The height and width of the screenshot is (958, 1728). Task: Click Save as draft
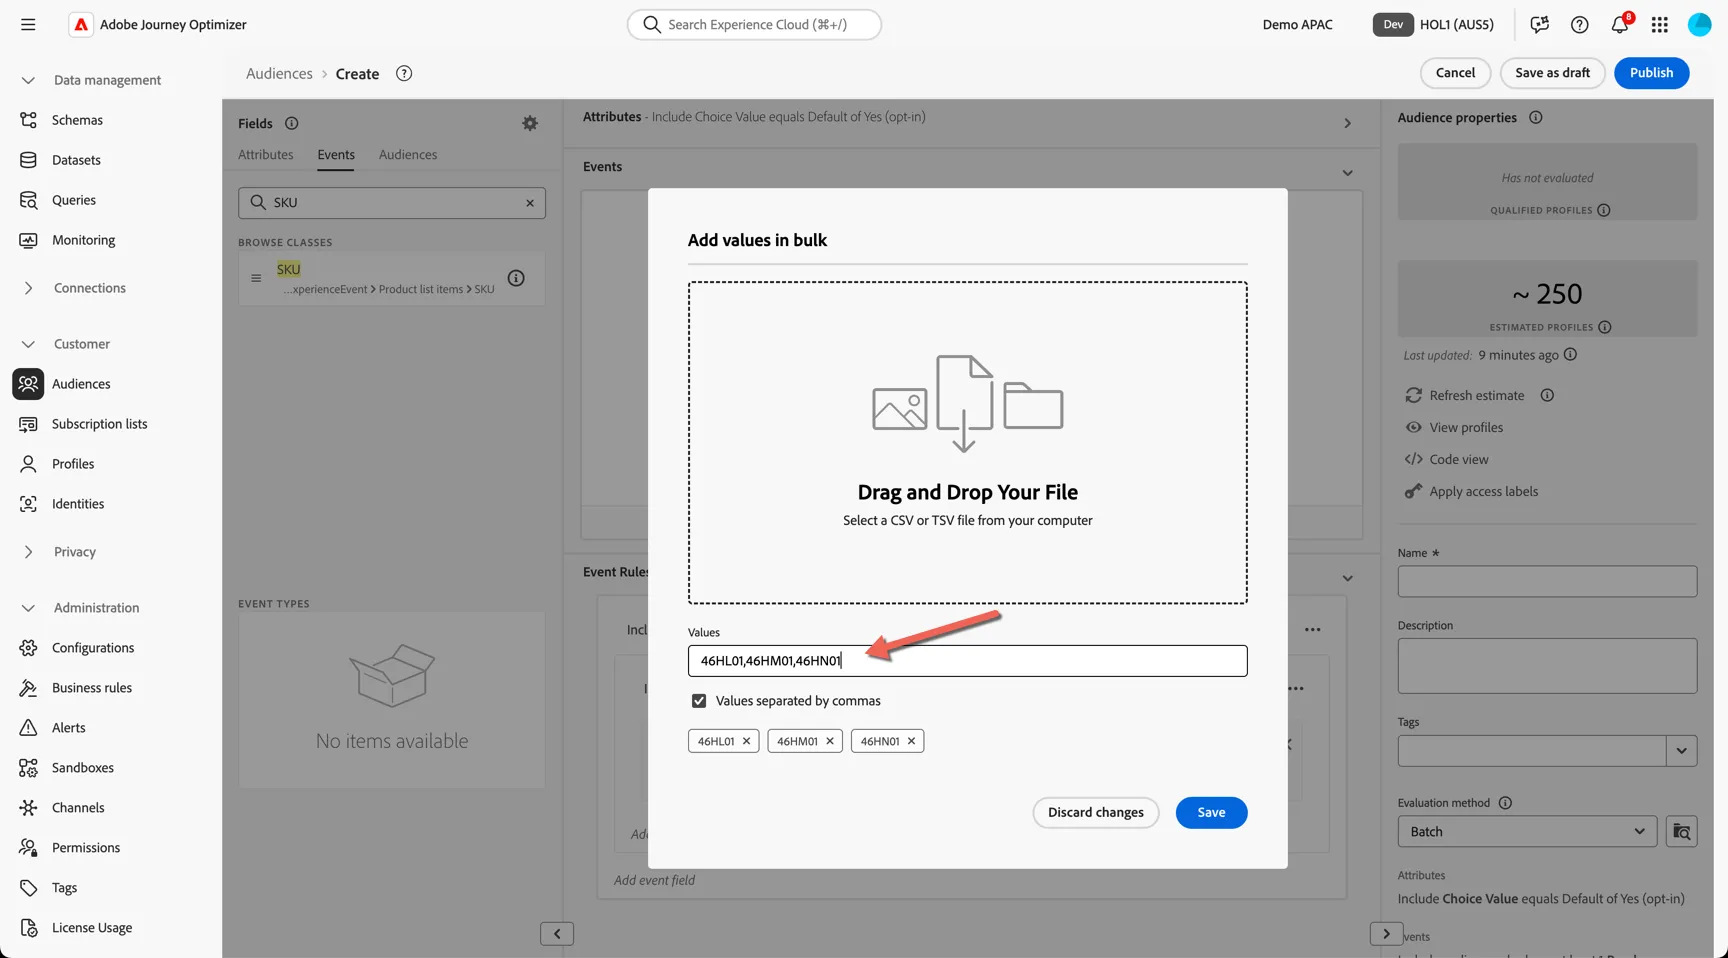click(x=1552, y=73)
